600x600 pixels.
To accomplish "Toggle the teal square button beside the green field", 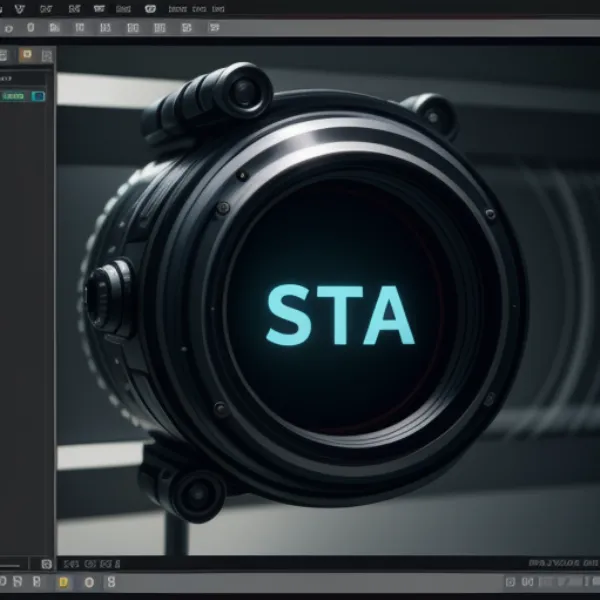I will (x=38, y=96).
